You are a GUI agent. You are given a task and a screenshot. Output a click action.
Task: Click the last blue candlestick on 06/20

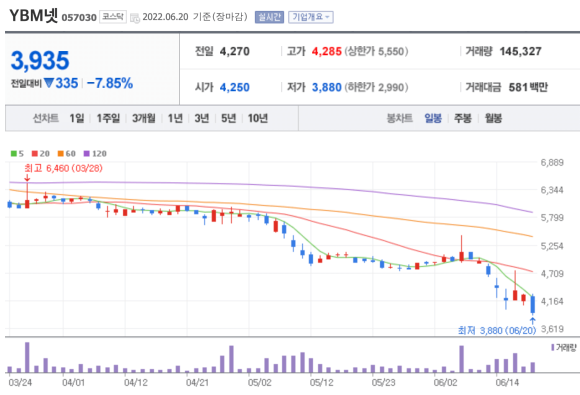(x=533, y=305)
